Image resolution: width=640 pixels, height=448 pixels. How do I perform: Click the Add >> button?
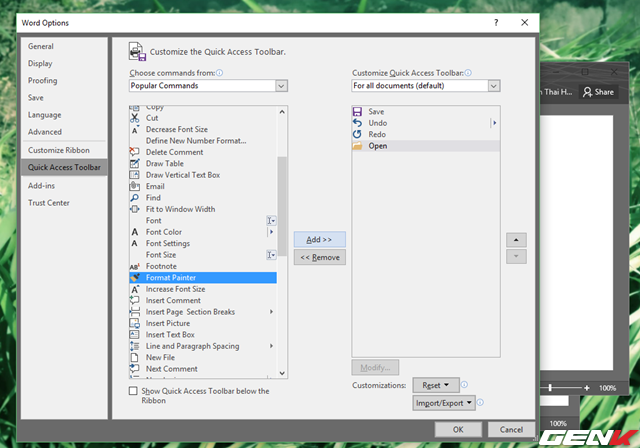(320, 240)
